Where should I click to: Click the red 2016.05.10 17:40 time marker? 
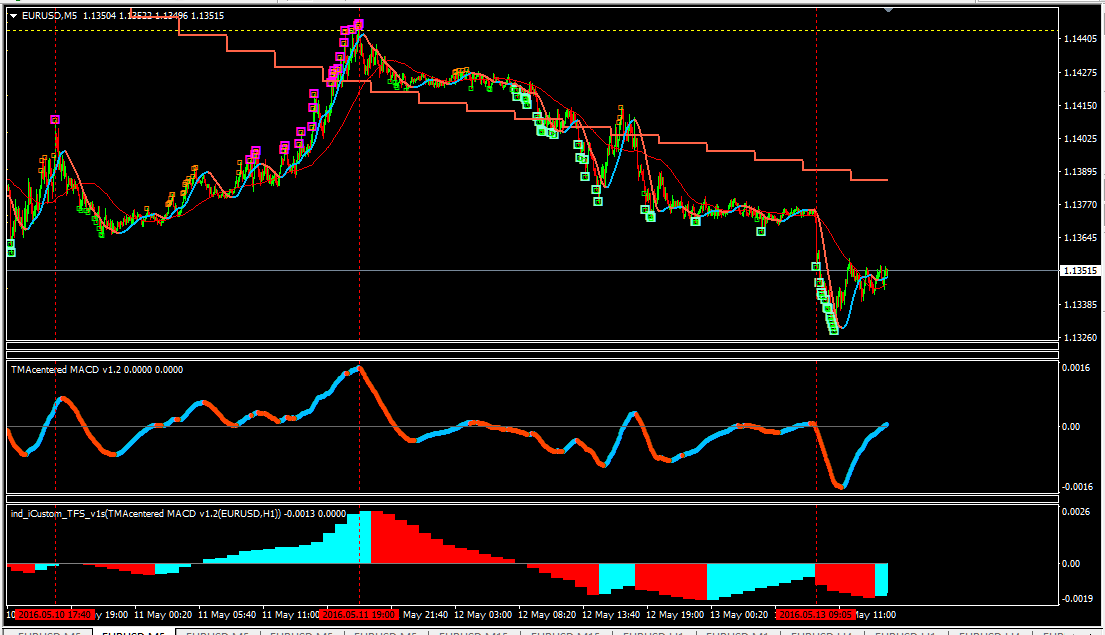(x=55, y=615)
